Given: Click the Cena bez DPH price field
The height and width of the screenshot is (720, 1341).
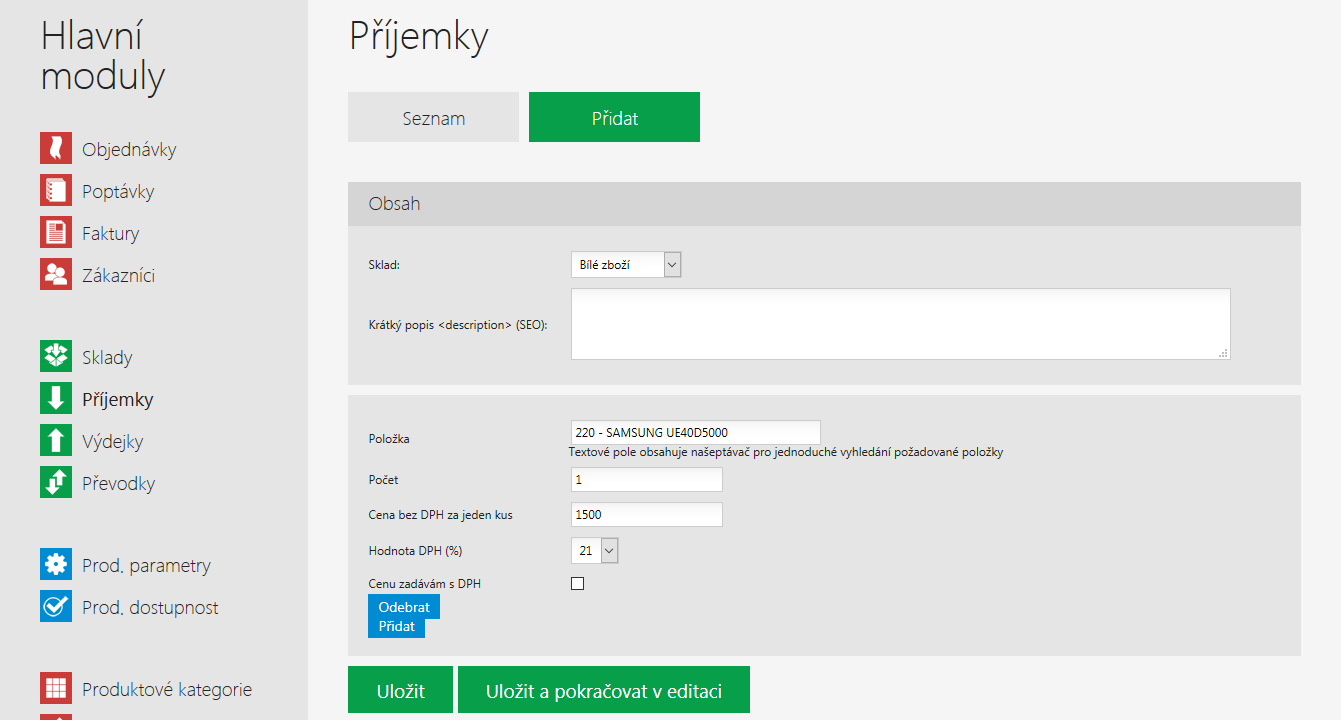Looking at the screenshot, I should [x=647, y=514].
